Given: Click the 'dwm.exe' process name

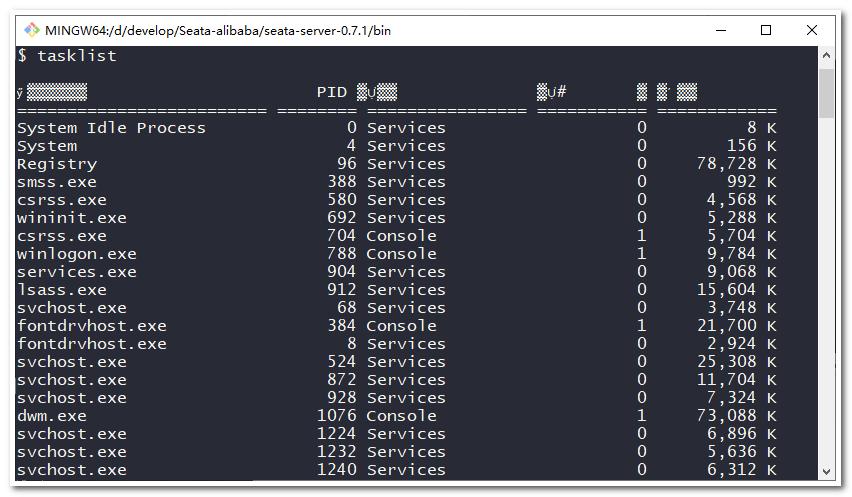Looking at the screenshot, I should pos(52,416).
